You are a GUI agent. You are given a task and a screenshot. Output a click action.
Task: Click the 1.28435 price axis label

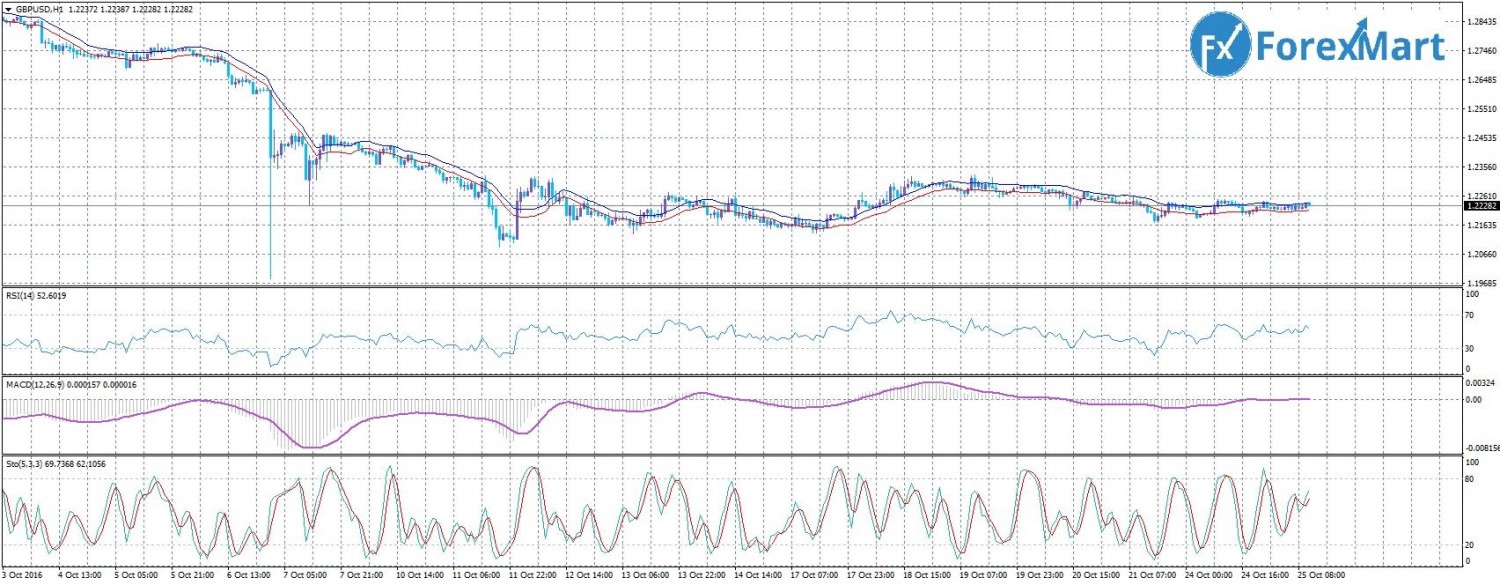[1481, 21]
